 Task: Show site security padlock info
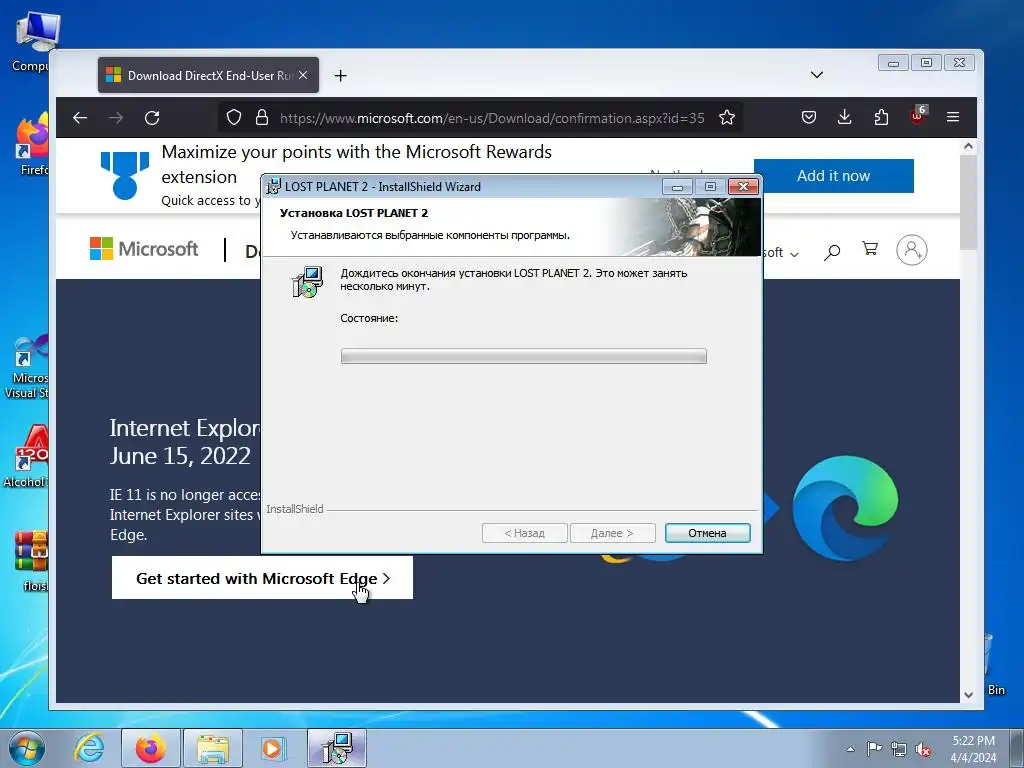tap(262, 118)
